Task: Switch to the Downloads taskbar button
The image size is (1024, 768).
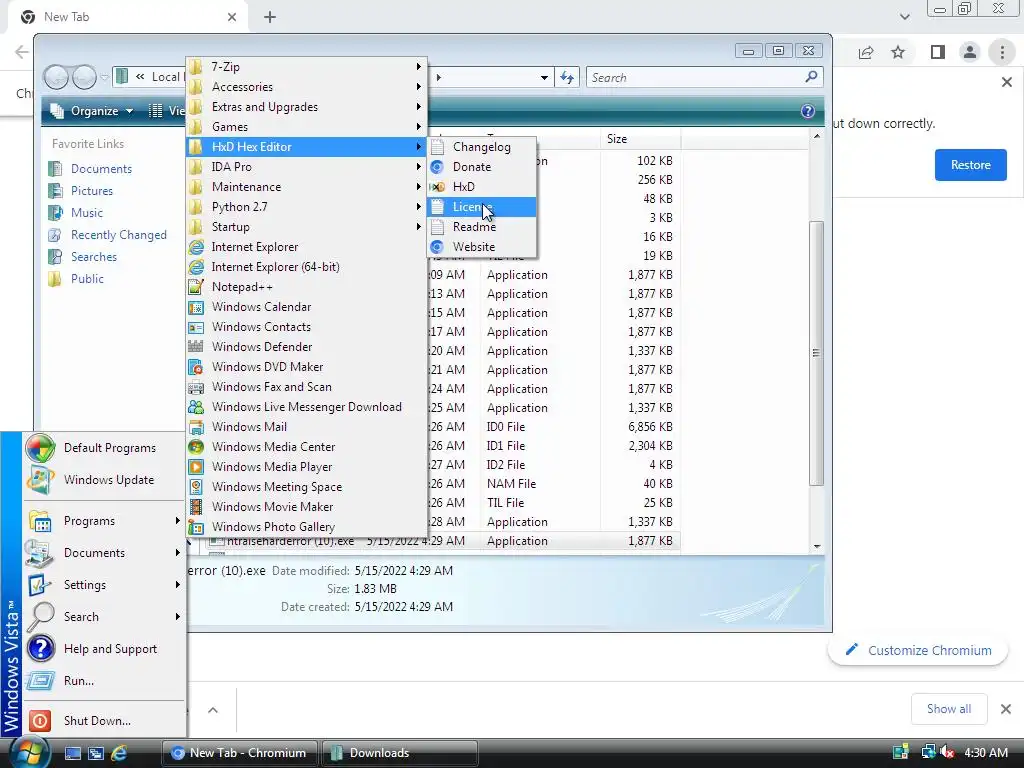Action: tap(400, 753)
